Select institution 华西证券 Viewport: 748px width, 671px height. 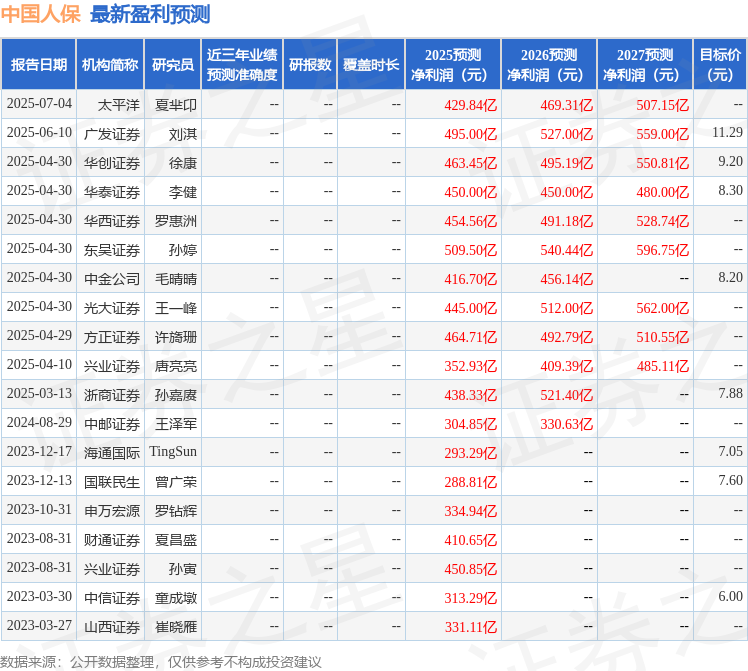click(x=112, y=221)
